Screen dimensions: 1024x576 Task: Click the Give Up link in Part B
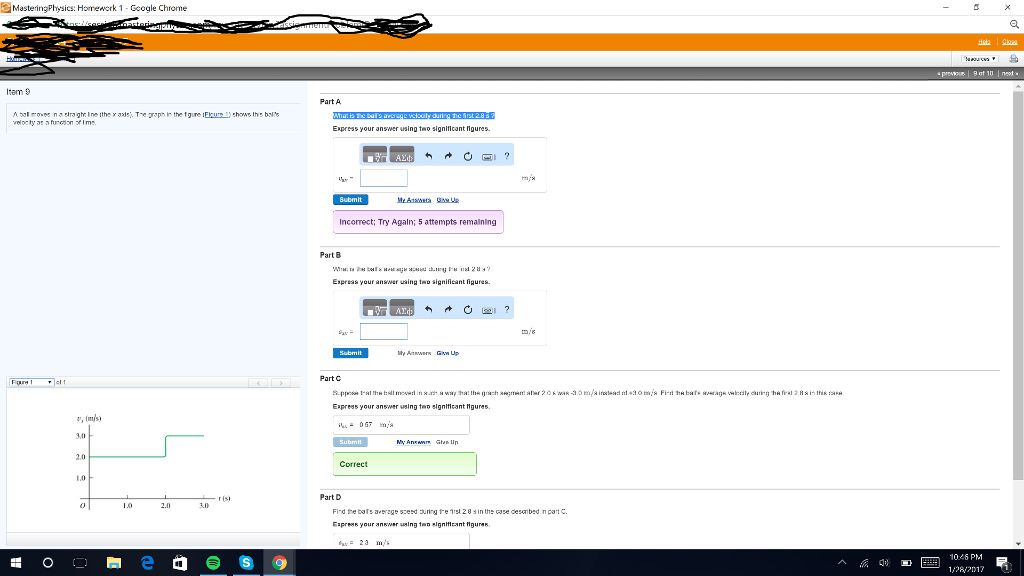point(448,352)
